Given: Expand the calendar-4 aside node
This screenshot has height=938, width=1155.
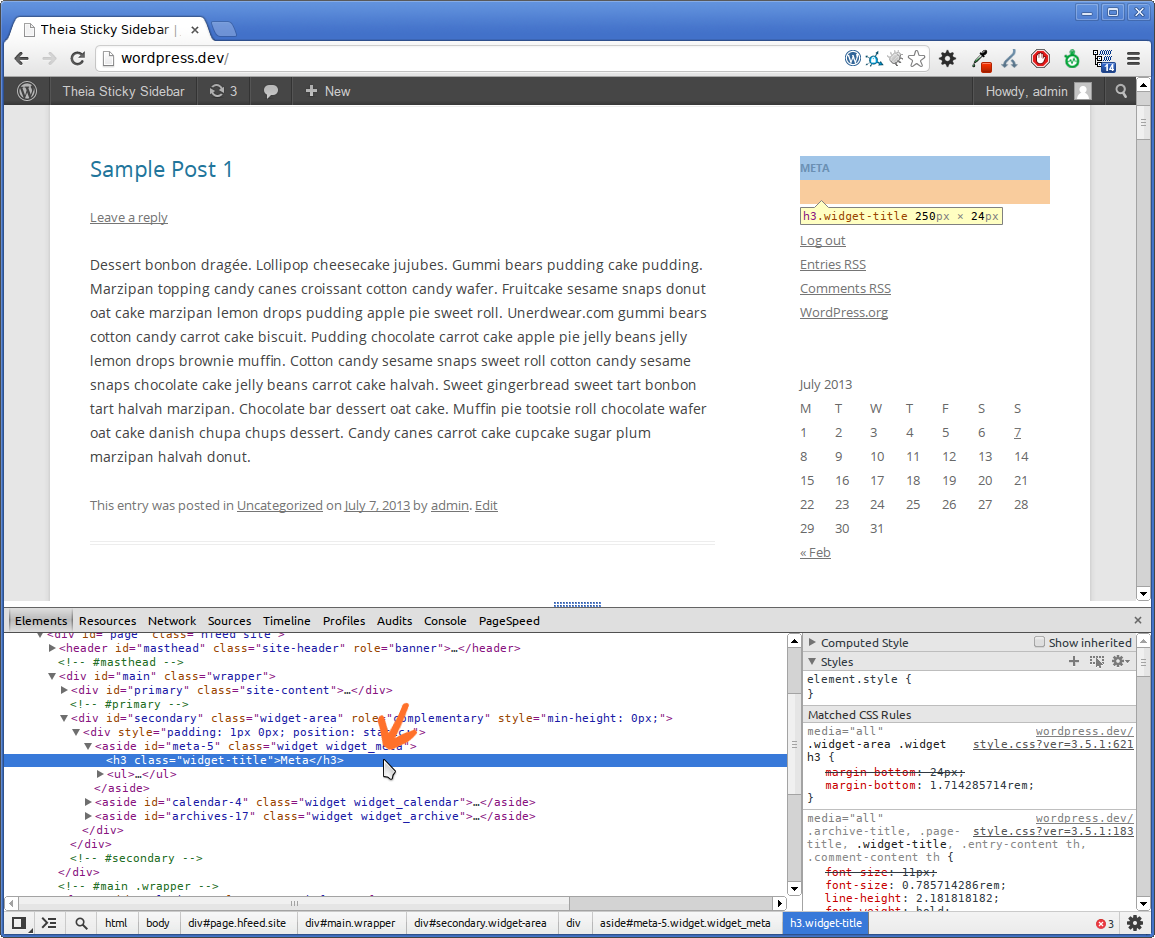Looking at the screenshot, I should [88, 802].
